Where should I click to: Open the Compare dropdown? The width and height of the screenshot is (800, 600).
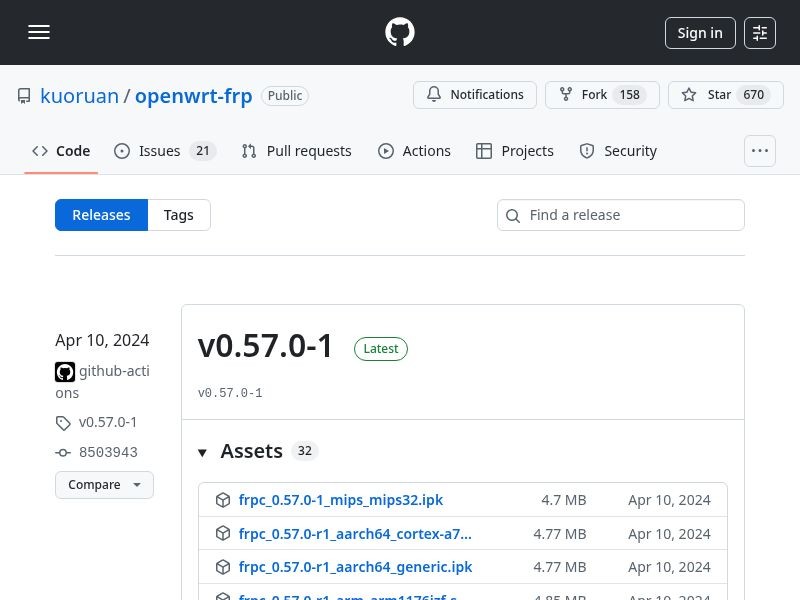[x=104, y=485]
